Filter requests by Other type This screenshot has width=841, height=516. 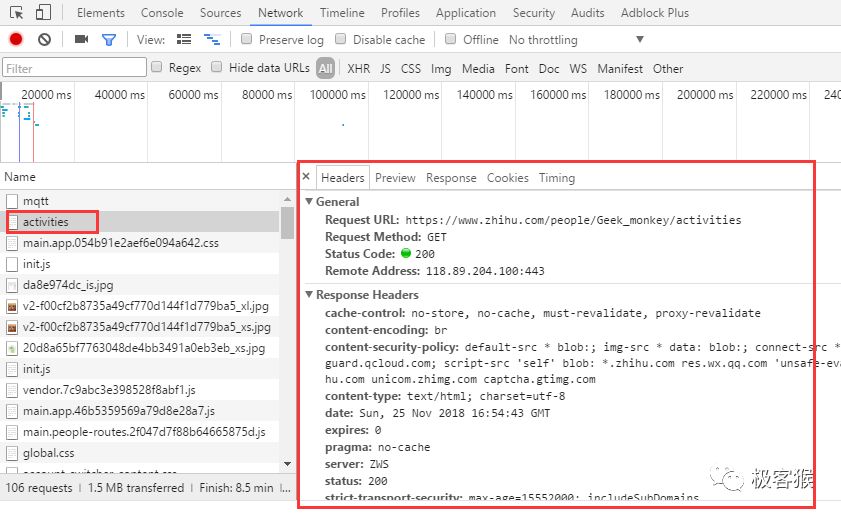668,69
